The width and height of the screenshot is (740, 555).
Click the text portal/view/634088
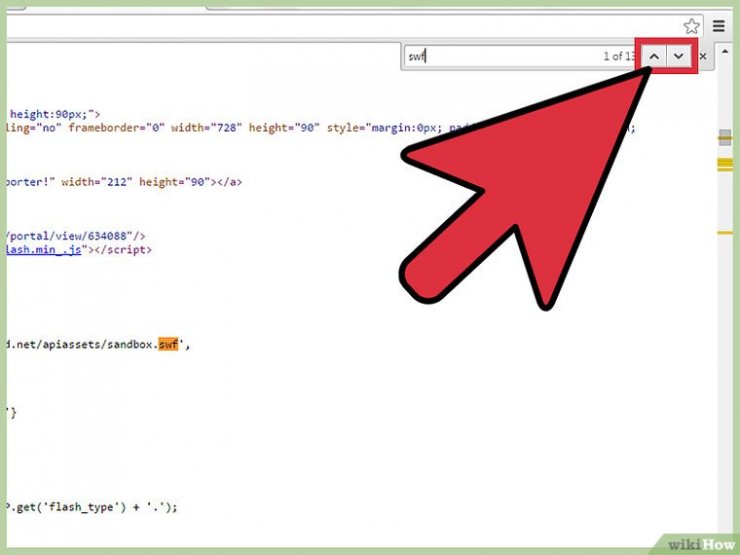[71, 236]
